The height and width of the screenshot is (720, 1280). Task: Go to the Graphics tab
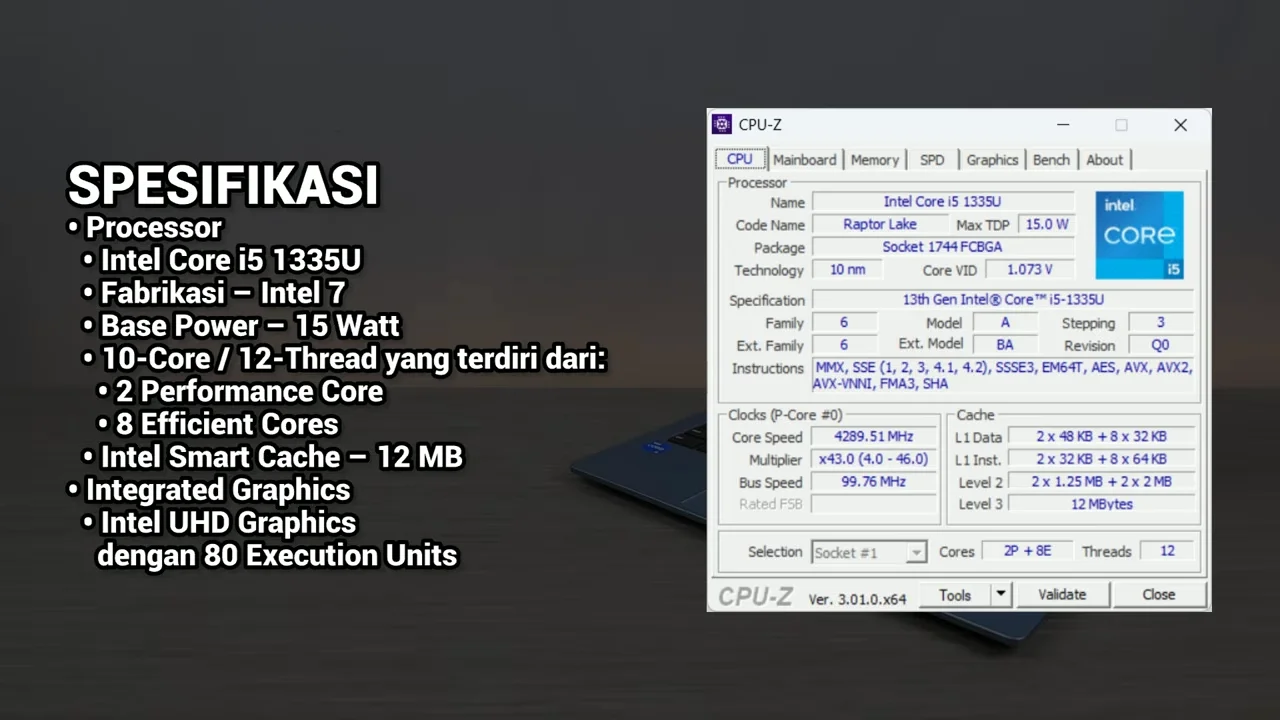(992, 160)
